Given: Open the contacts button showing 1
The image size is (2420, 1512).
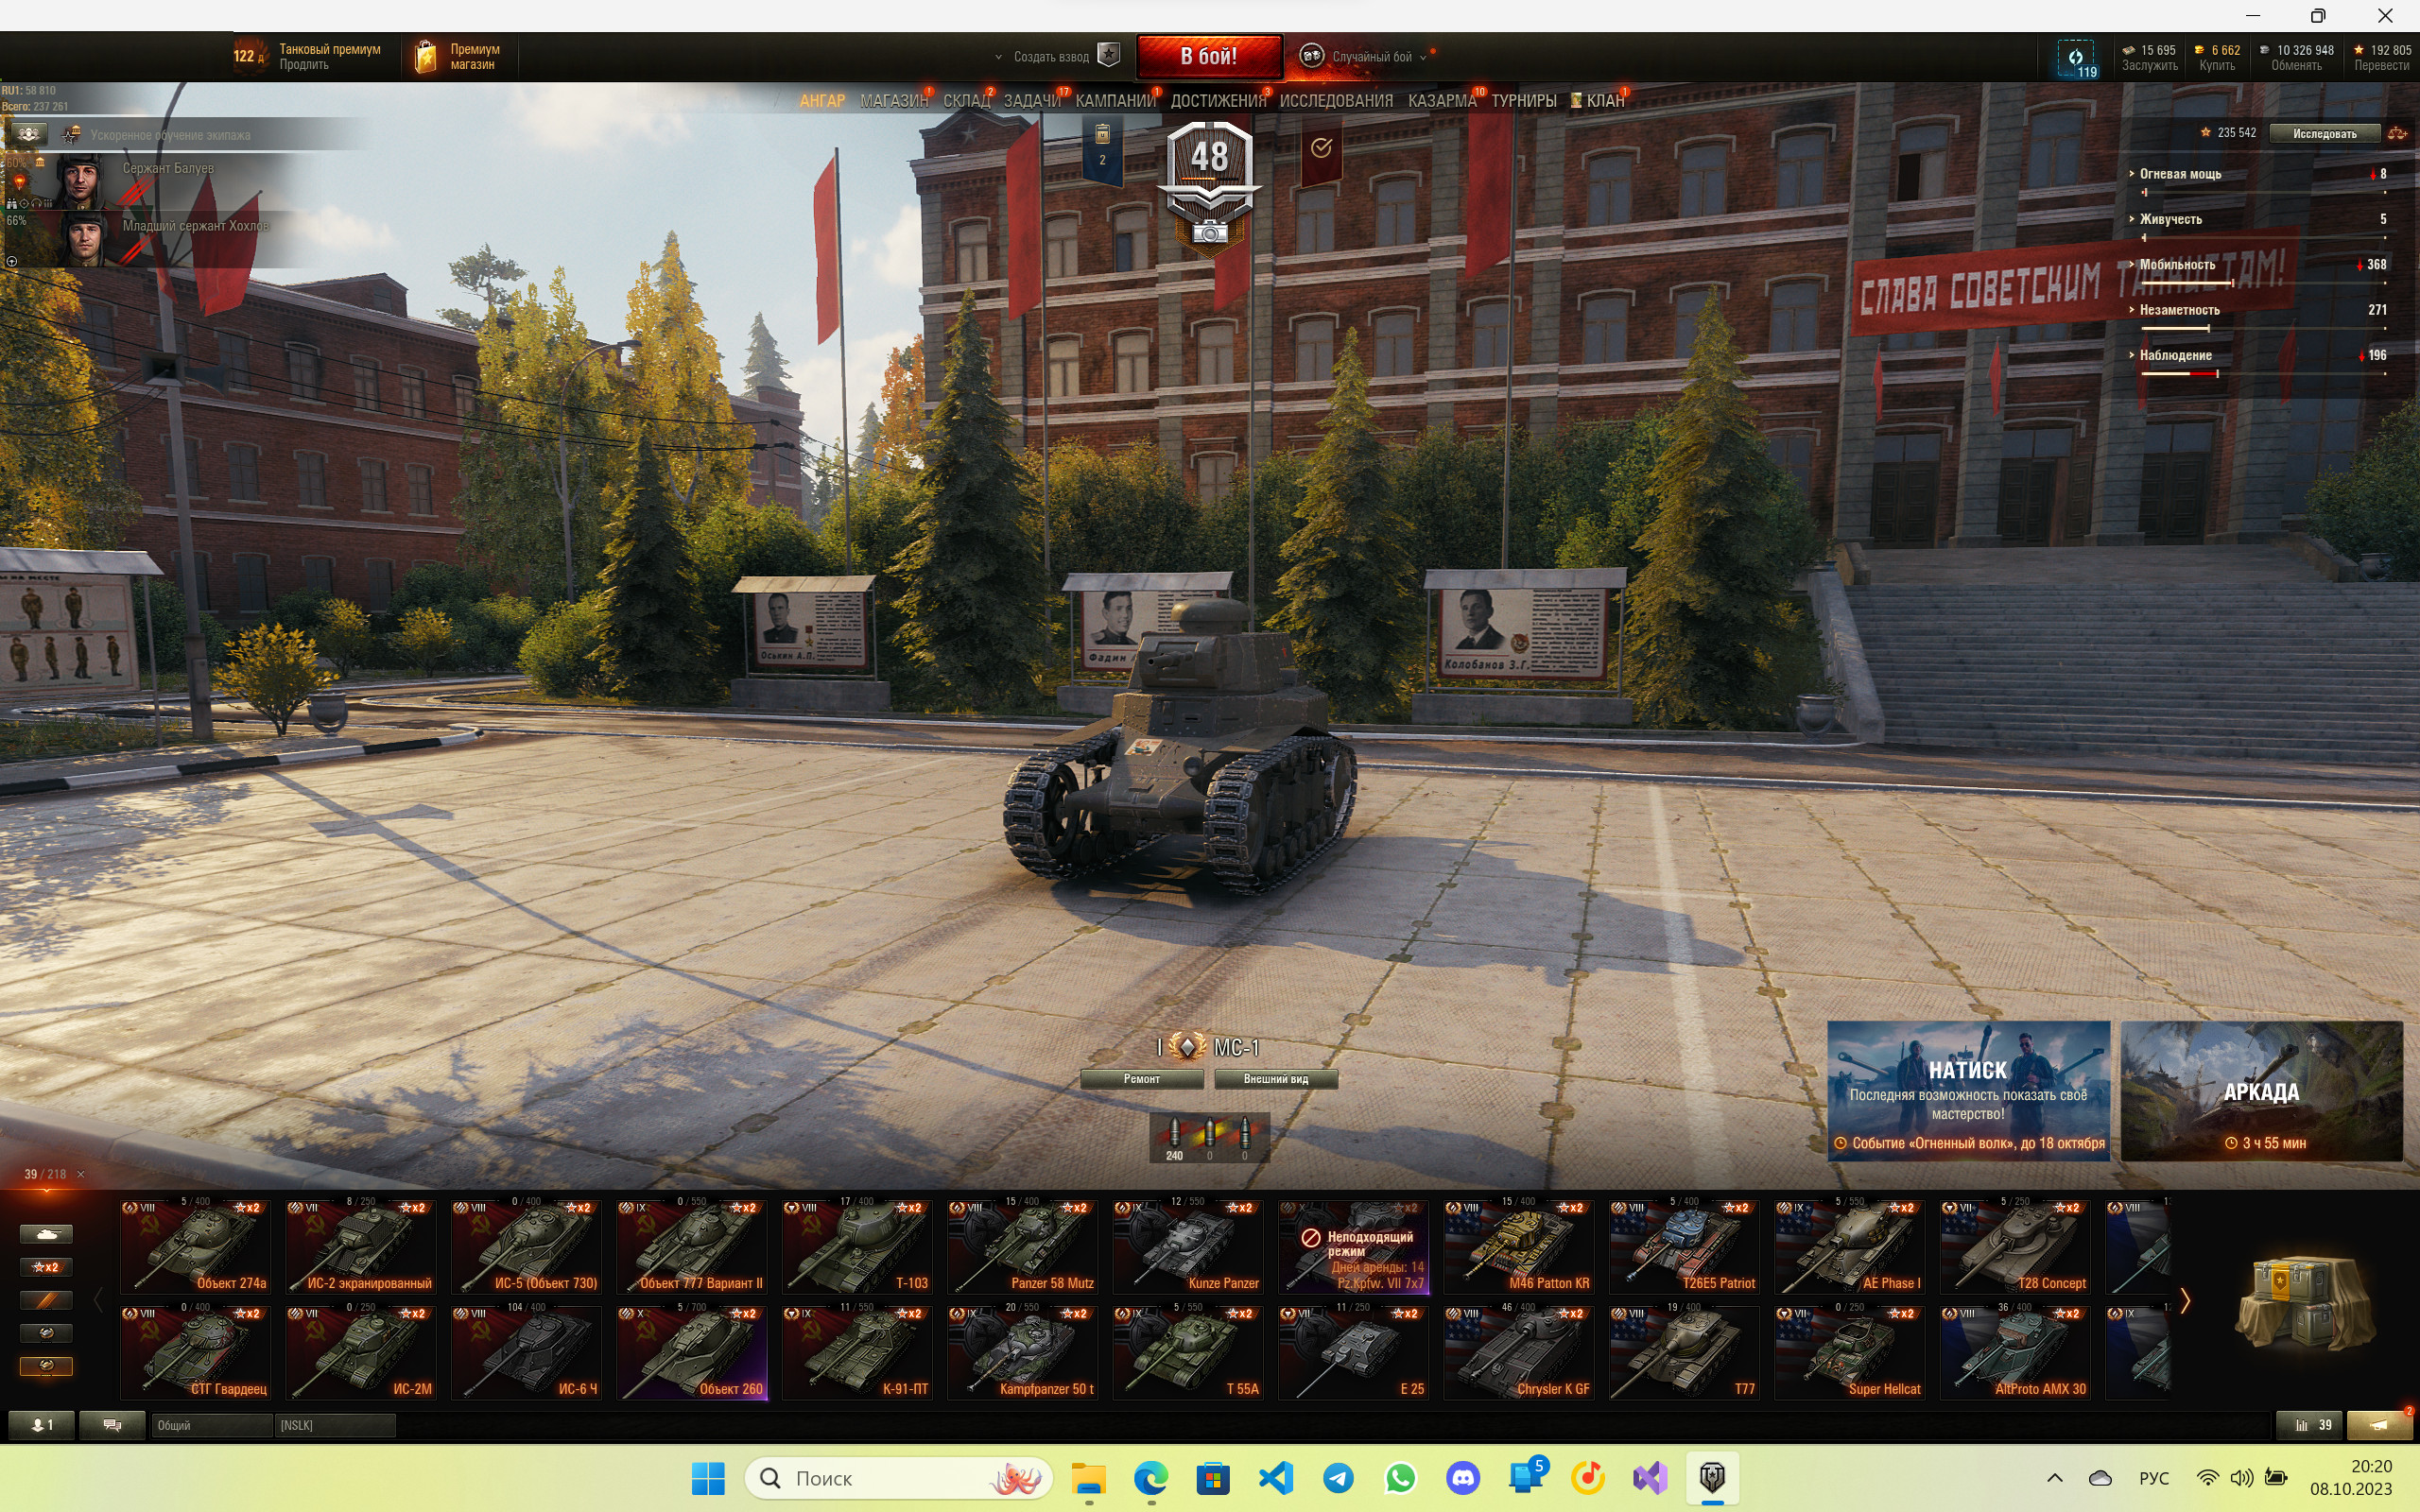Looking at the screenshot, I should pyautogui.click(x=41, y=1425).
